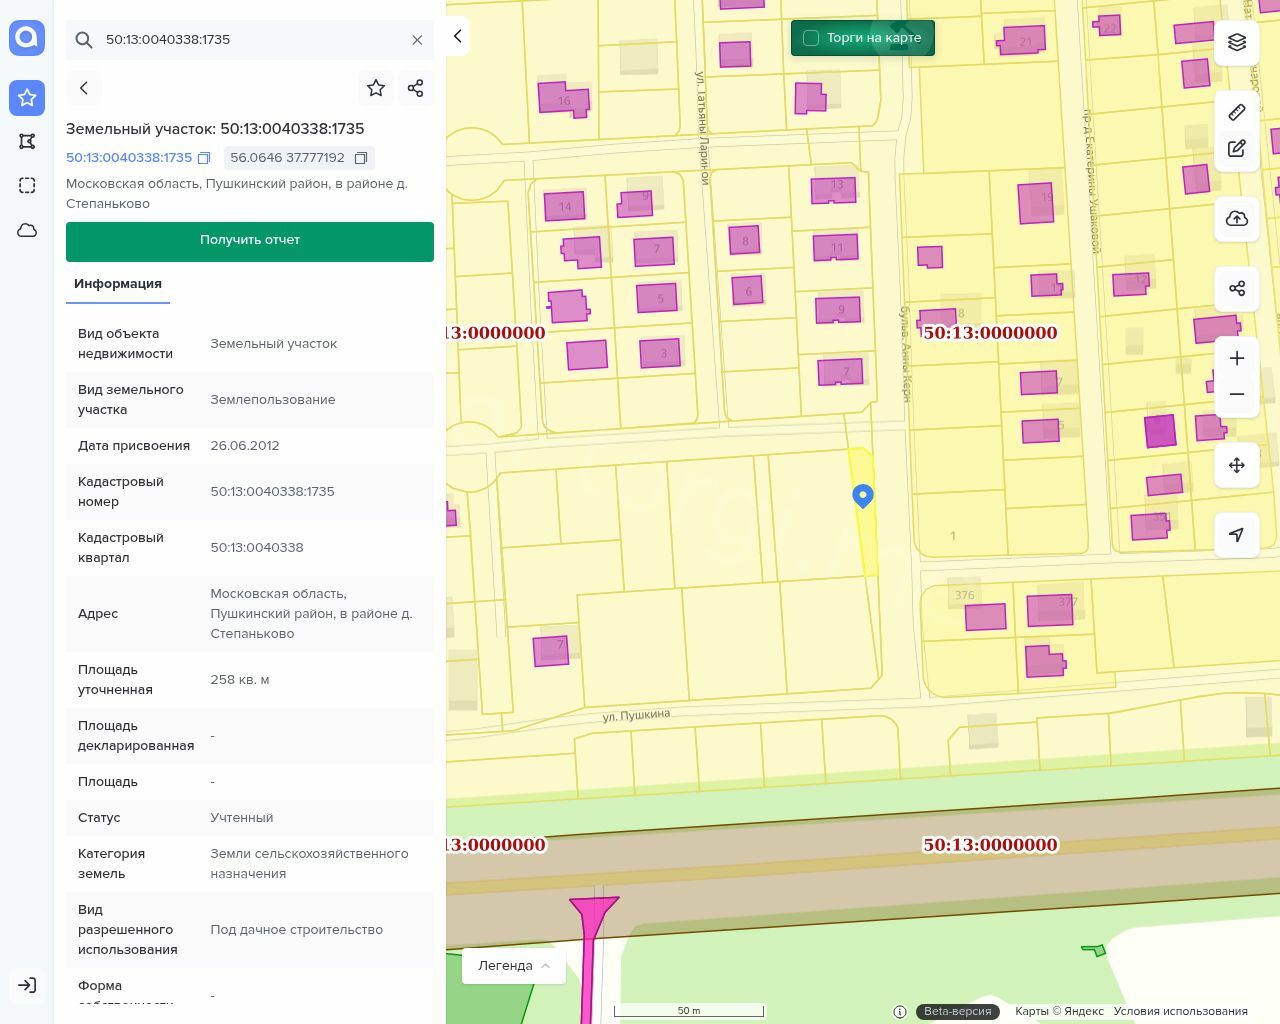The height and width of the screenshot is (1024, 1280).
Task: Switch to the Информация tab
Action: pyautogui.click(x=118, y=284)
